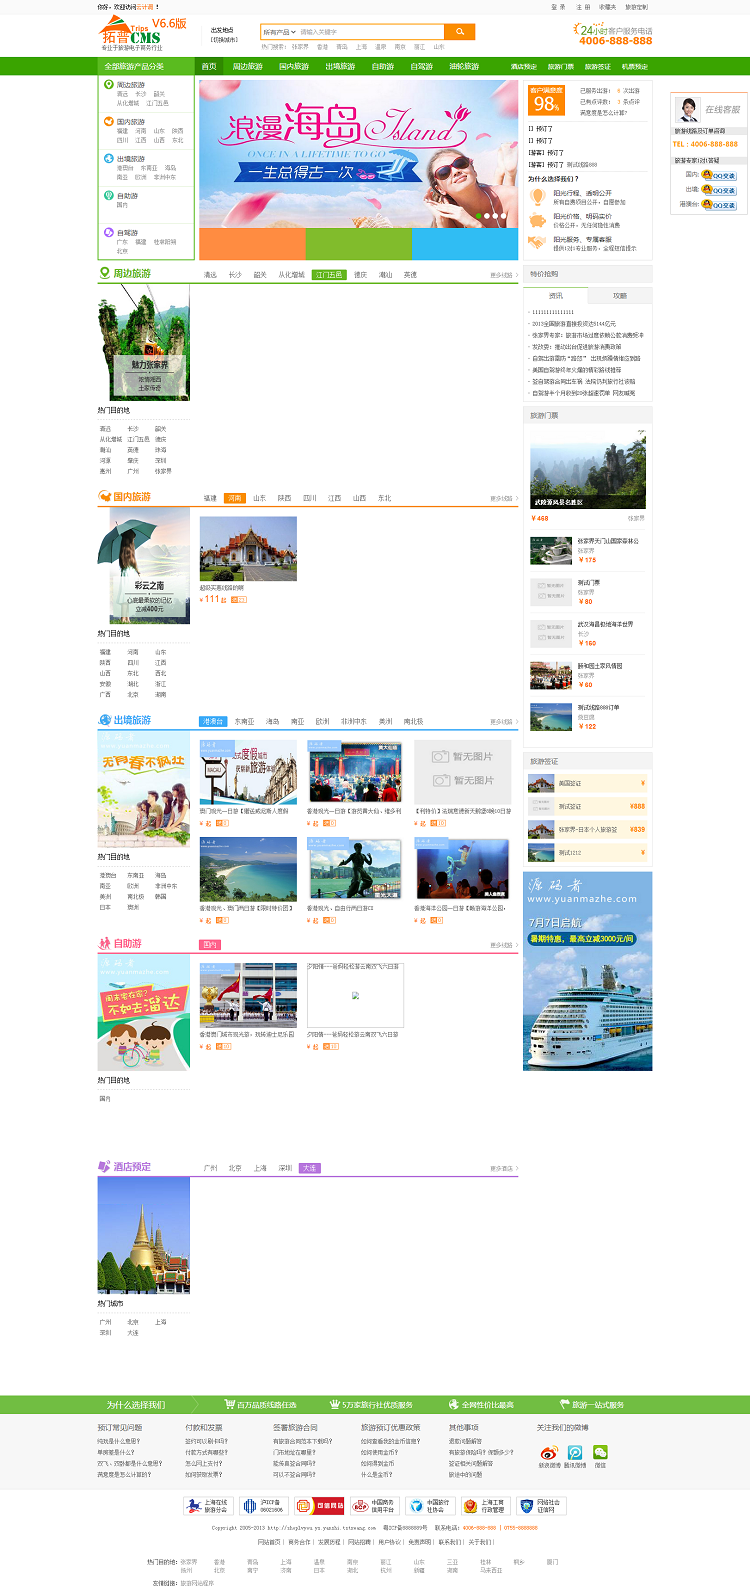
Task: Open the 微信 icon in footer
Action: click(x=600, y=1452)
